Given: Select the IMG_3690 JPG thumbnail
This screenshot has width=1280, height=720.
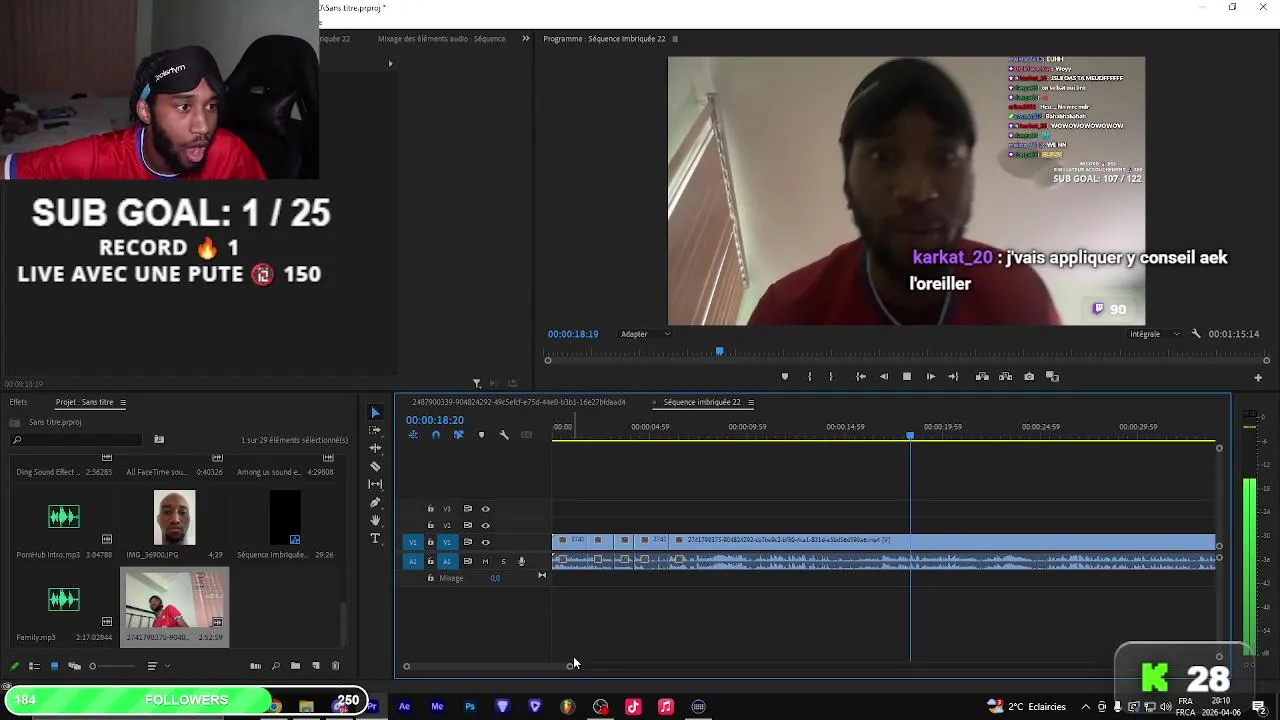Looking at the screenshot, I should [x=175, y=517].
